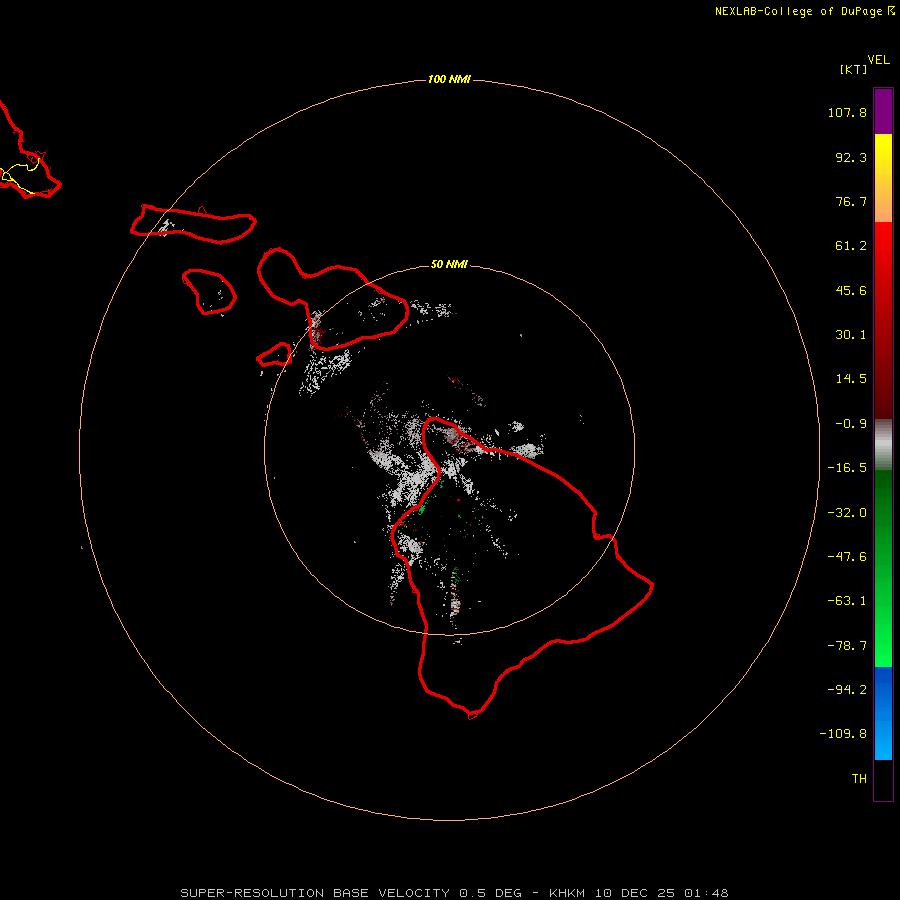Screen dimensions: 900x900
Task: Click the -63.1 velocity scale value
Action: coord(847,601)
